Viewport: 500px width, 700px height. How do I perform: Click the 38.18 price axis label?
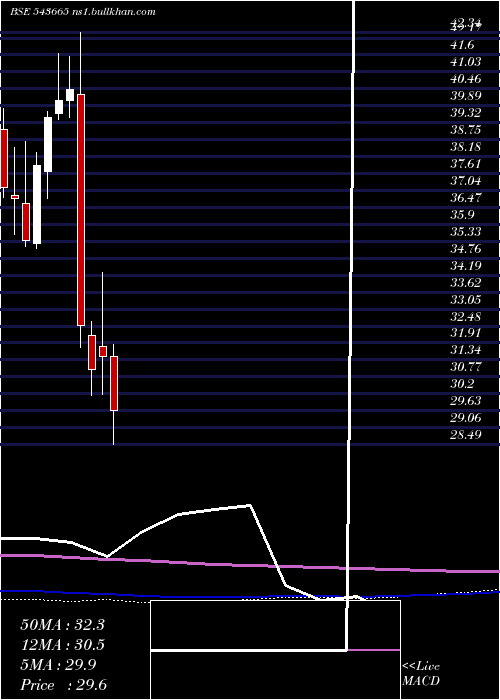pyautogui.click(x=465, y=147)
